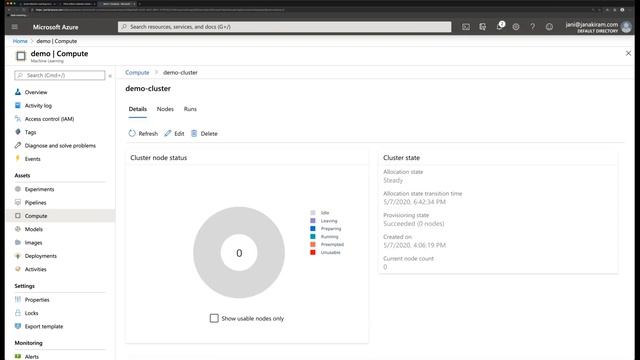Viewport: 640px width, 360px height.
Task: Click the Allocation state value Steady
Action: click(x=393, y=180)
